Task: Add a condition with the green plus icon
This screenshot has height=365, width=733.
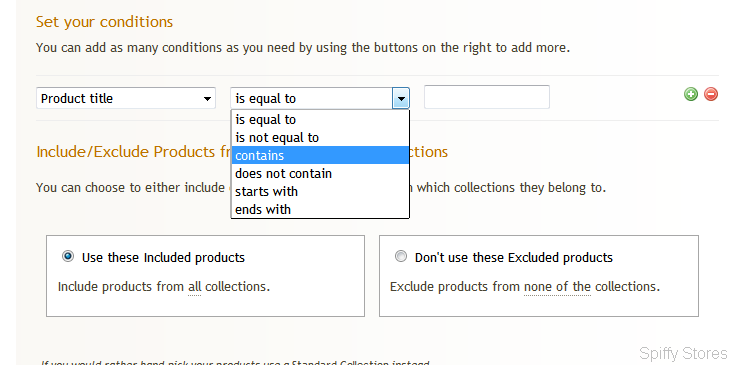Action: [x=691, y=94]
